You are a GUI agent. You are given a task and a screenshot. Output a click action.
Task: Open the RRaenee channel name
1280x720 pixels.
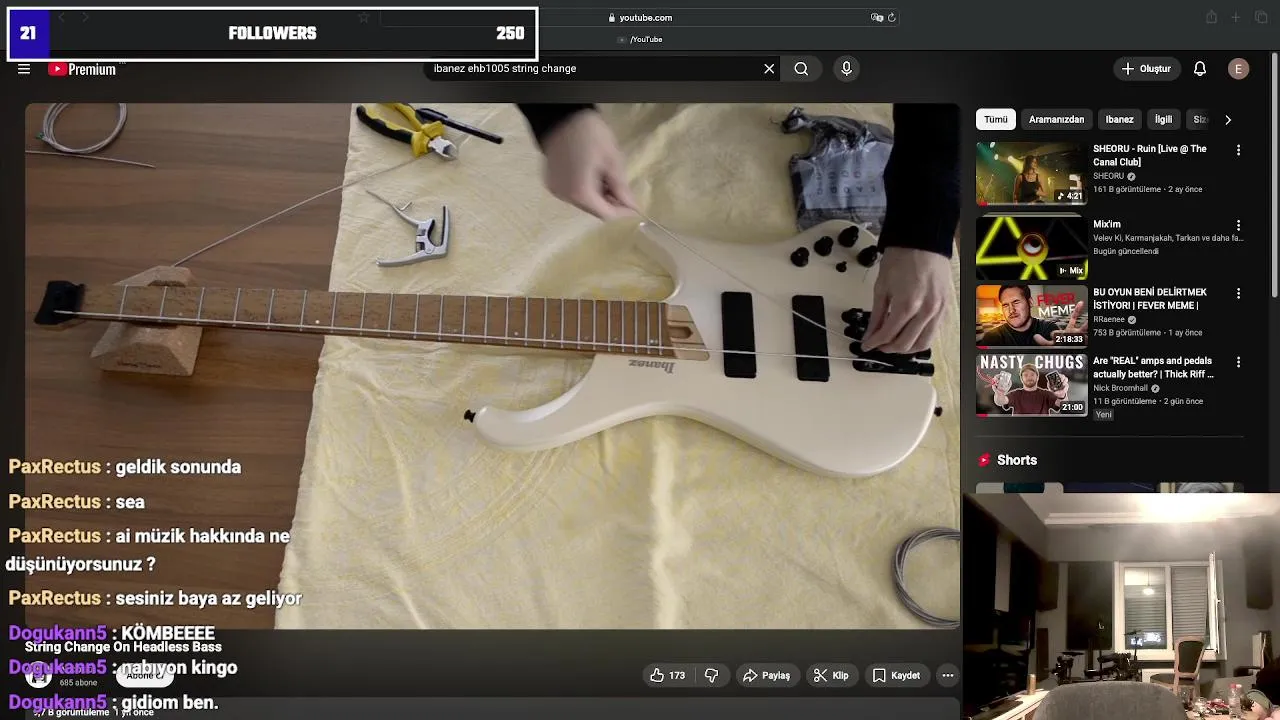[x=1109, y=319]
